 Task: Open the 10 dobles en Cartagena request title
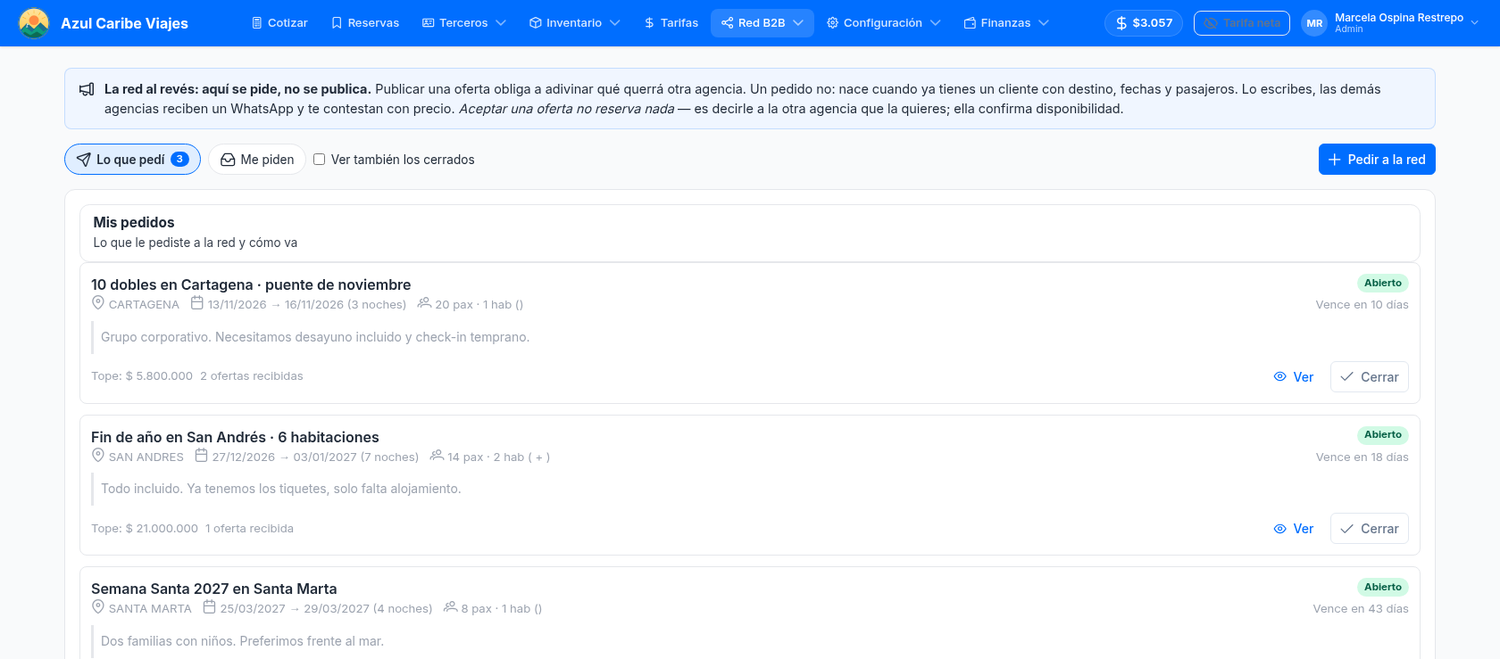251,284
